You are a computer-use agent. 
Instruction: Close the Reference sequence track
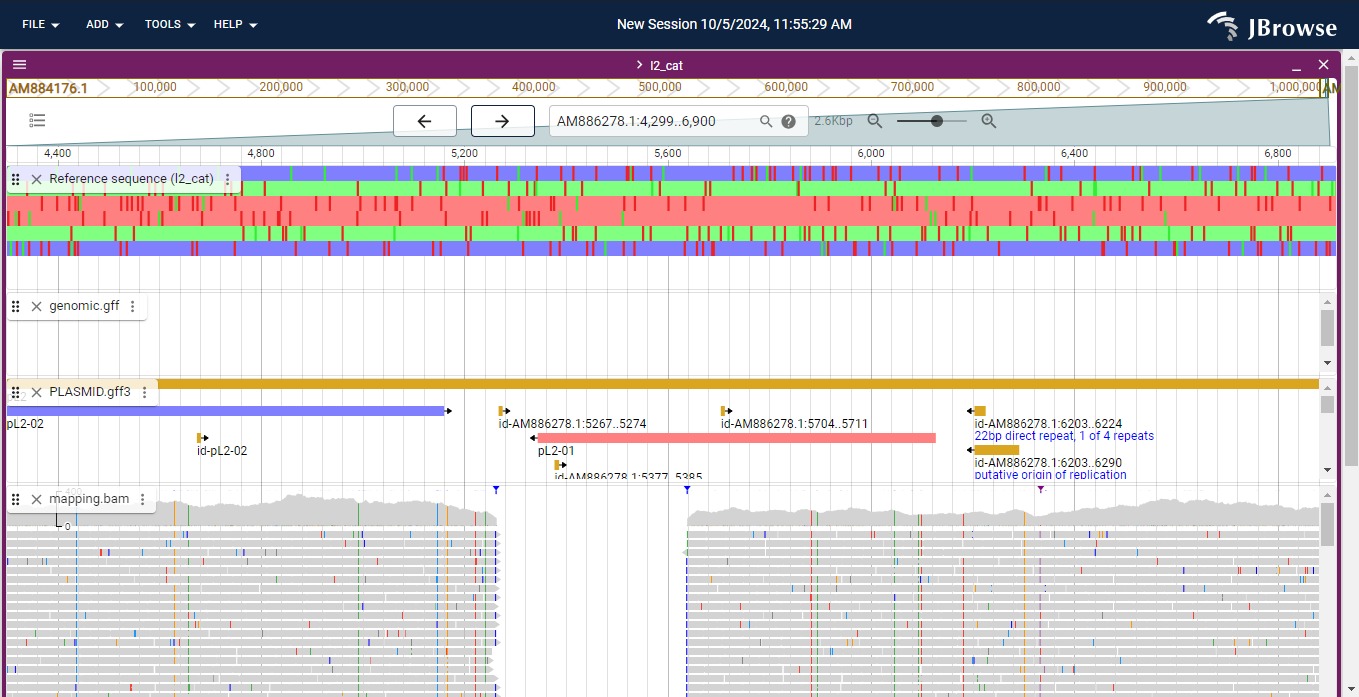37,179
